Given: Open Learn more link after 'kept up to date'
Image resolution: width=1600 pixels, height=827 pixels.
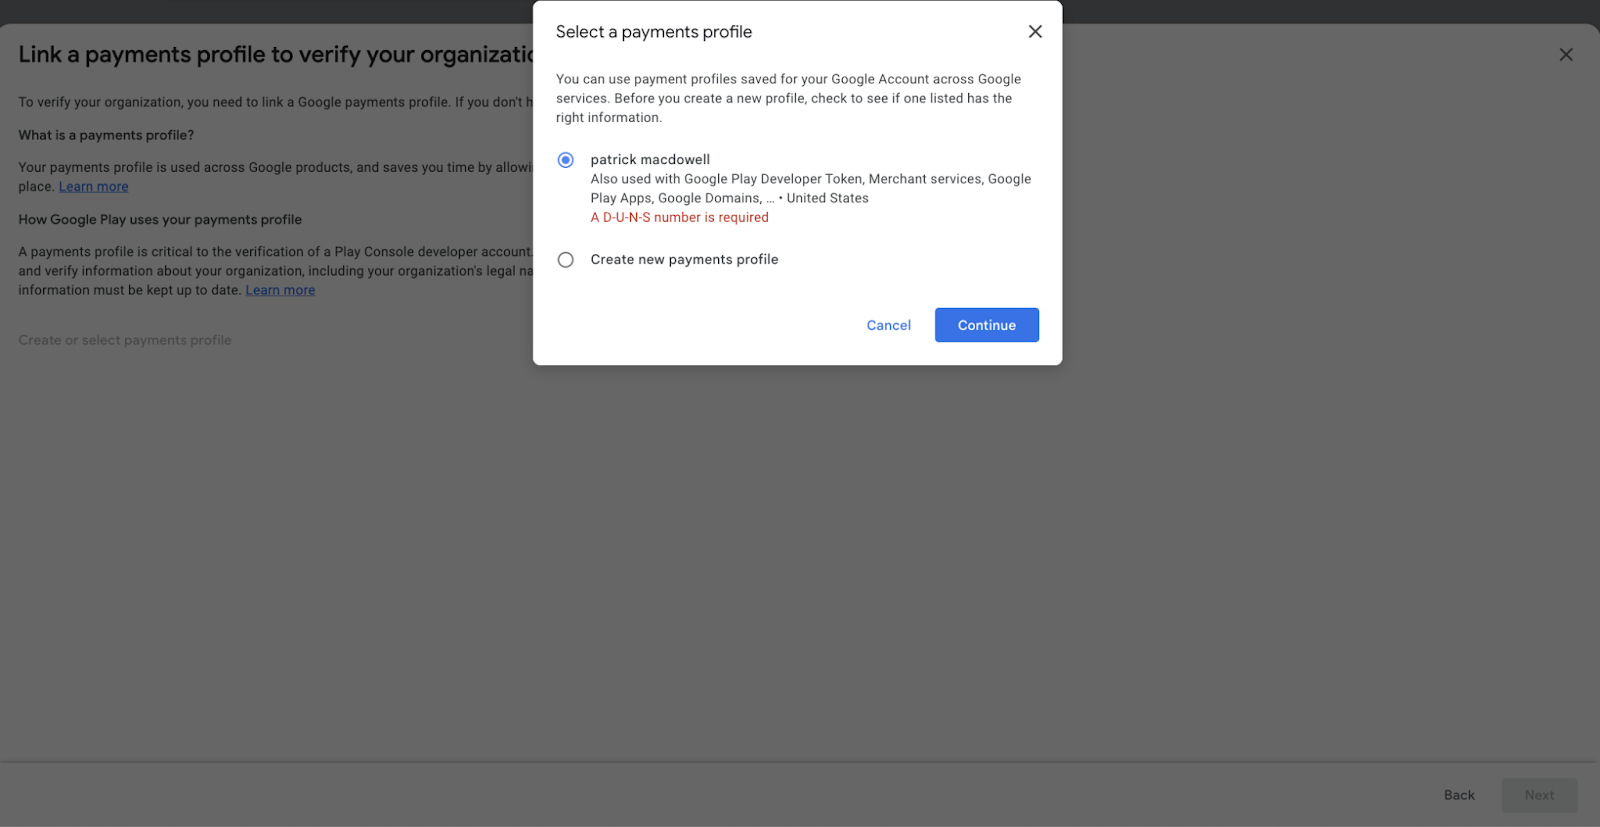Looking at the screenshot, I should tap(281, 290).
